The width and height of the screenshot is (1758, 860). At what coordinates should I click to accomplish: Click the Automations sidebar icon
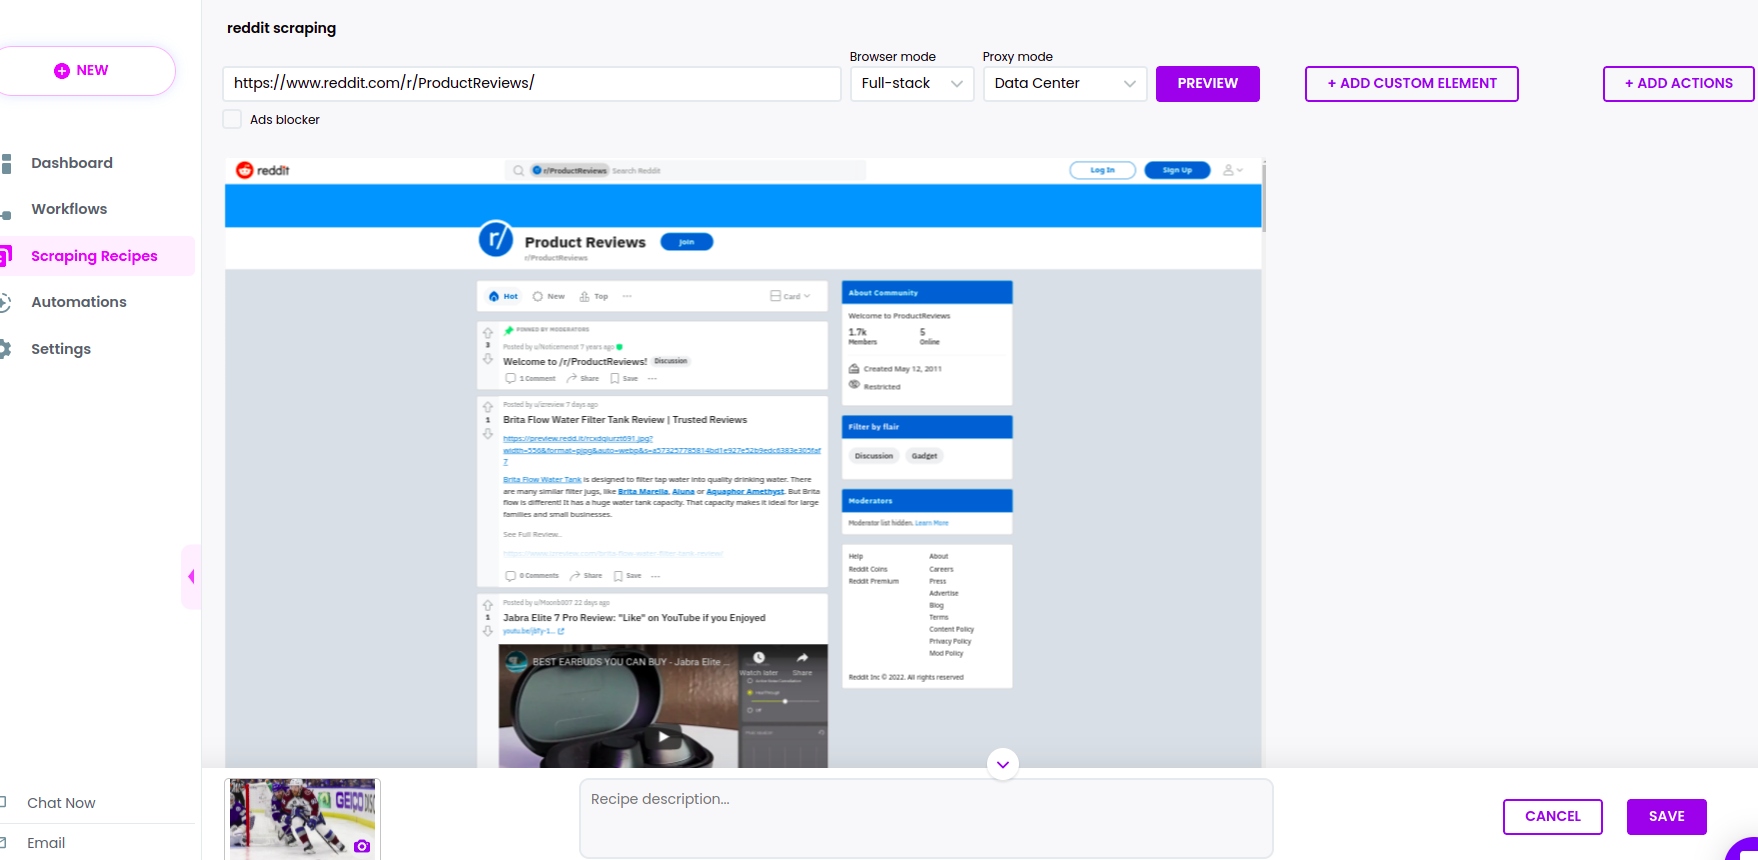[x=6, y=302]
